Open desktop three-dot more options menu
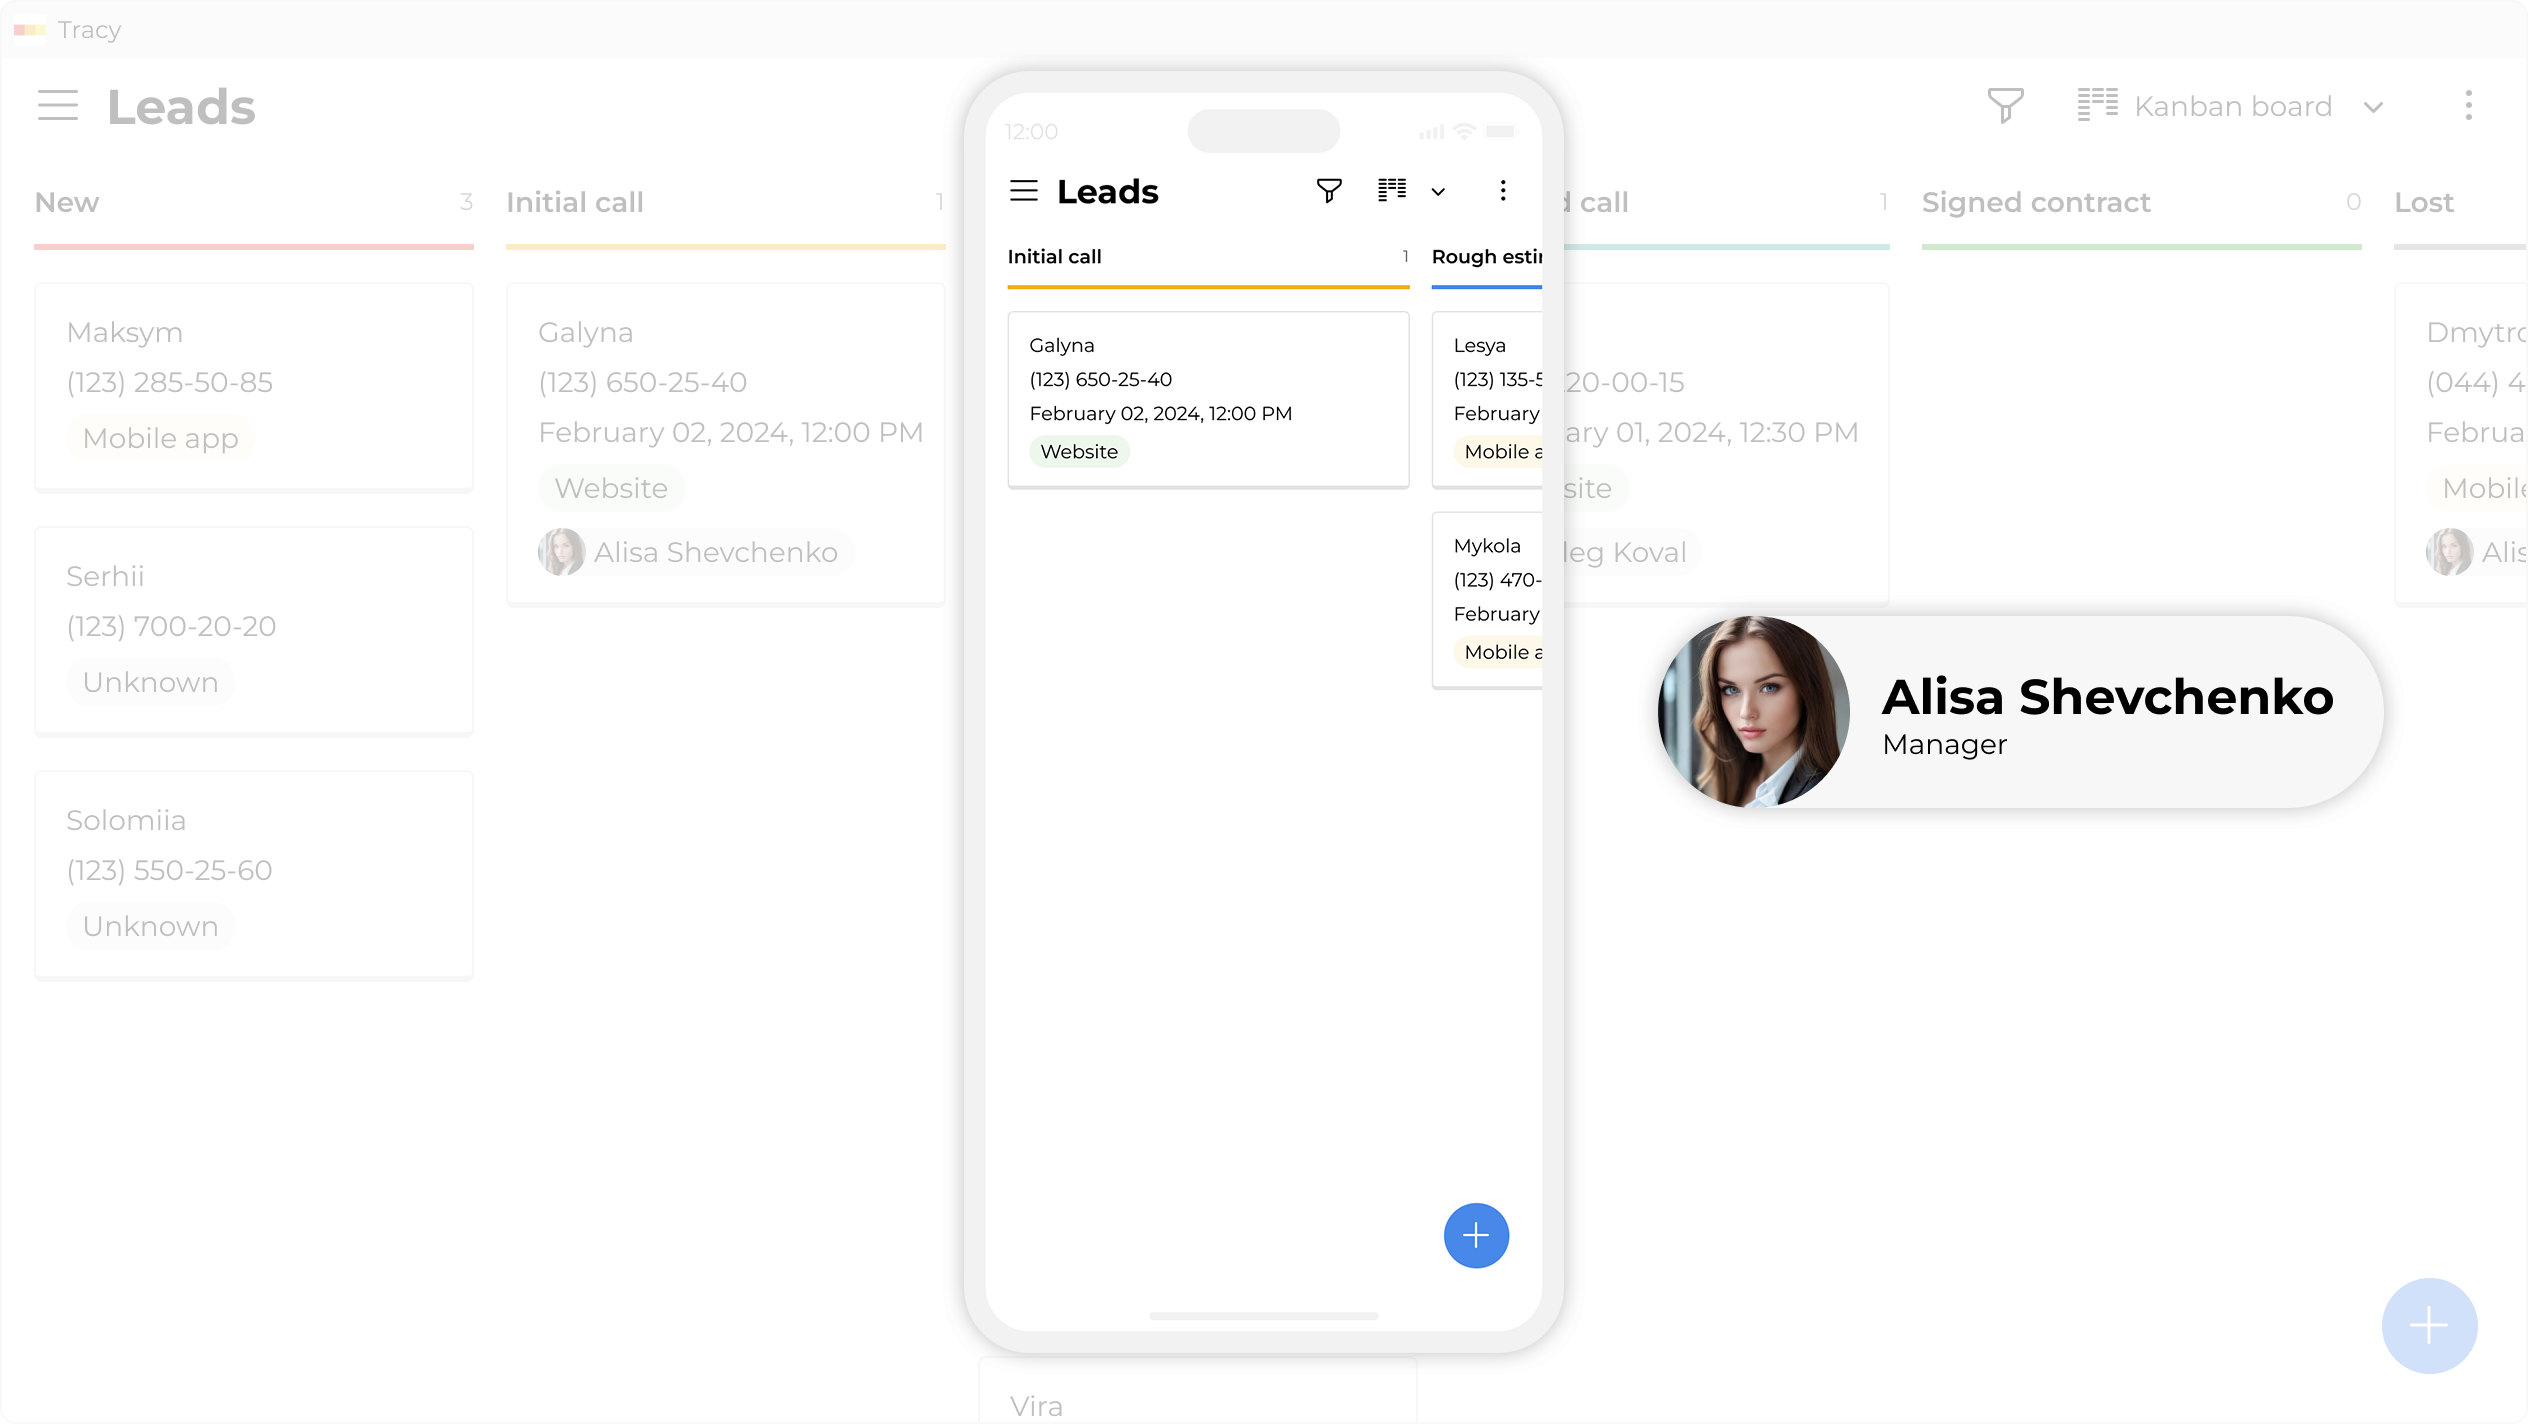The image size is (2528, 1424). click(x=2468, y=106)
